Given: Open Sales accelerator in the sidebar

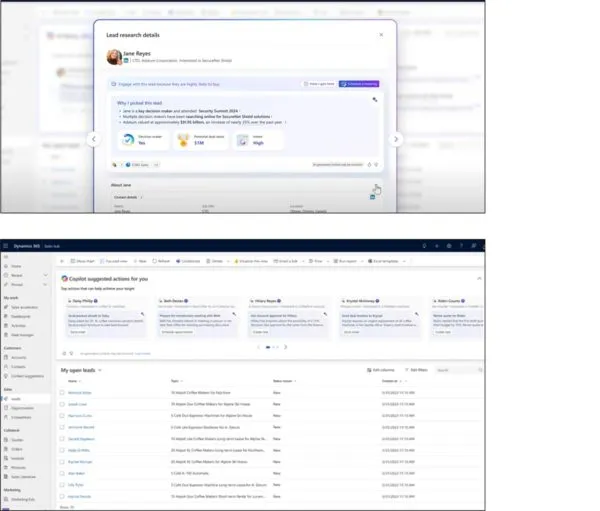Looking at the screenshot, I should point(21,307).
